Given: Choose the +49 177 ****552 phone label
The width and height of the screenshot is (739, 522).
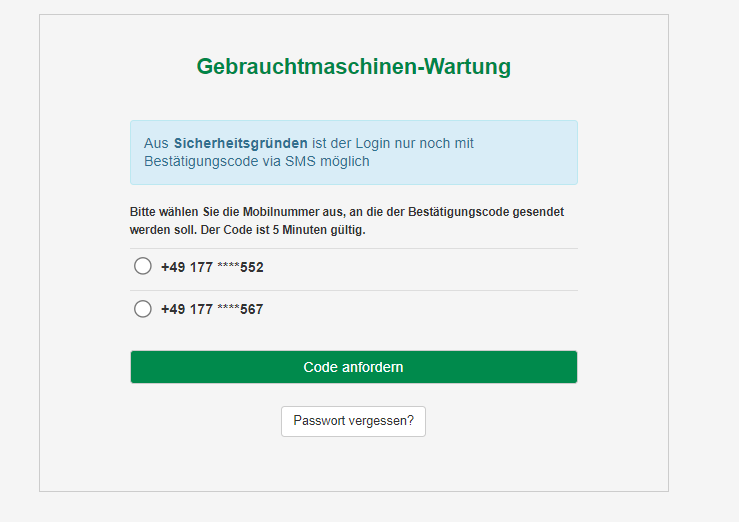Looking at the screenshot, I should (x=212, y=267).
